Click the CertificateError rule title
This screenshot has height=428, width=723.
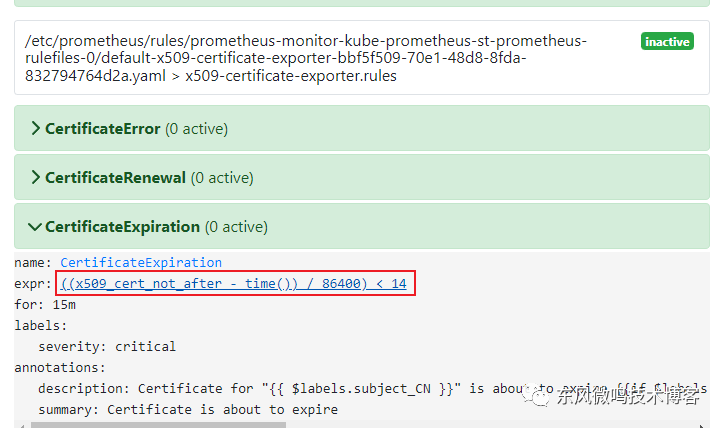click(x=102, y=128)
